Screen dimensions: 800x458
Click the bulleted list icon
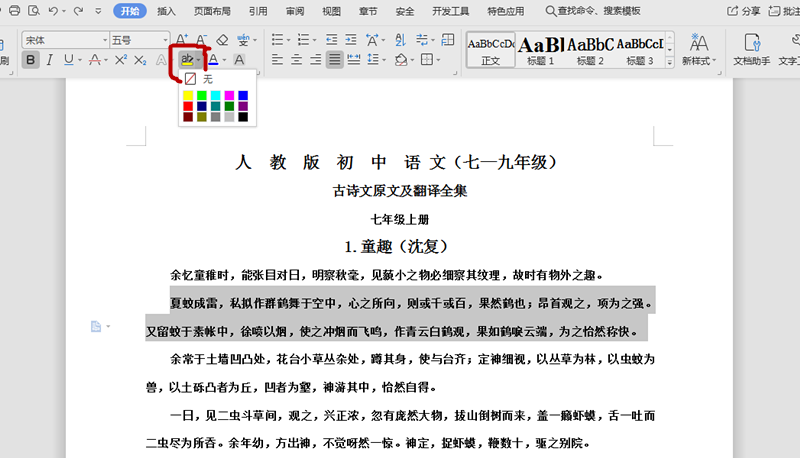pyautogui.click(x=277, y=39)
